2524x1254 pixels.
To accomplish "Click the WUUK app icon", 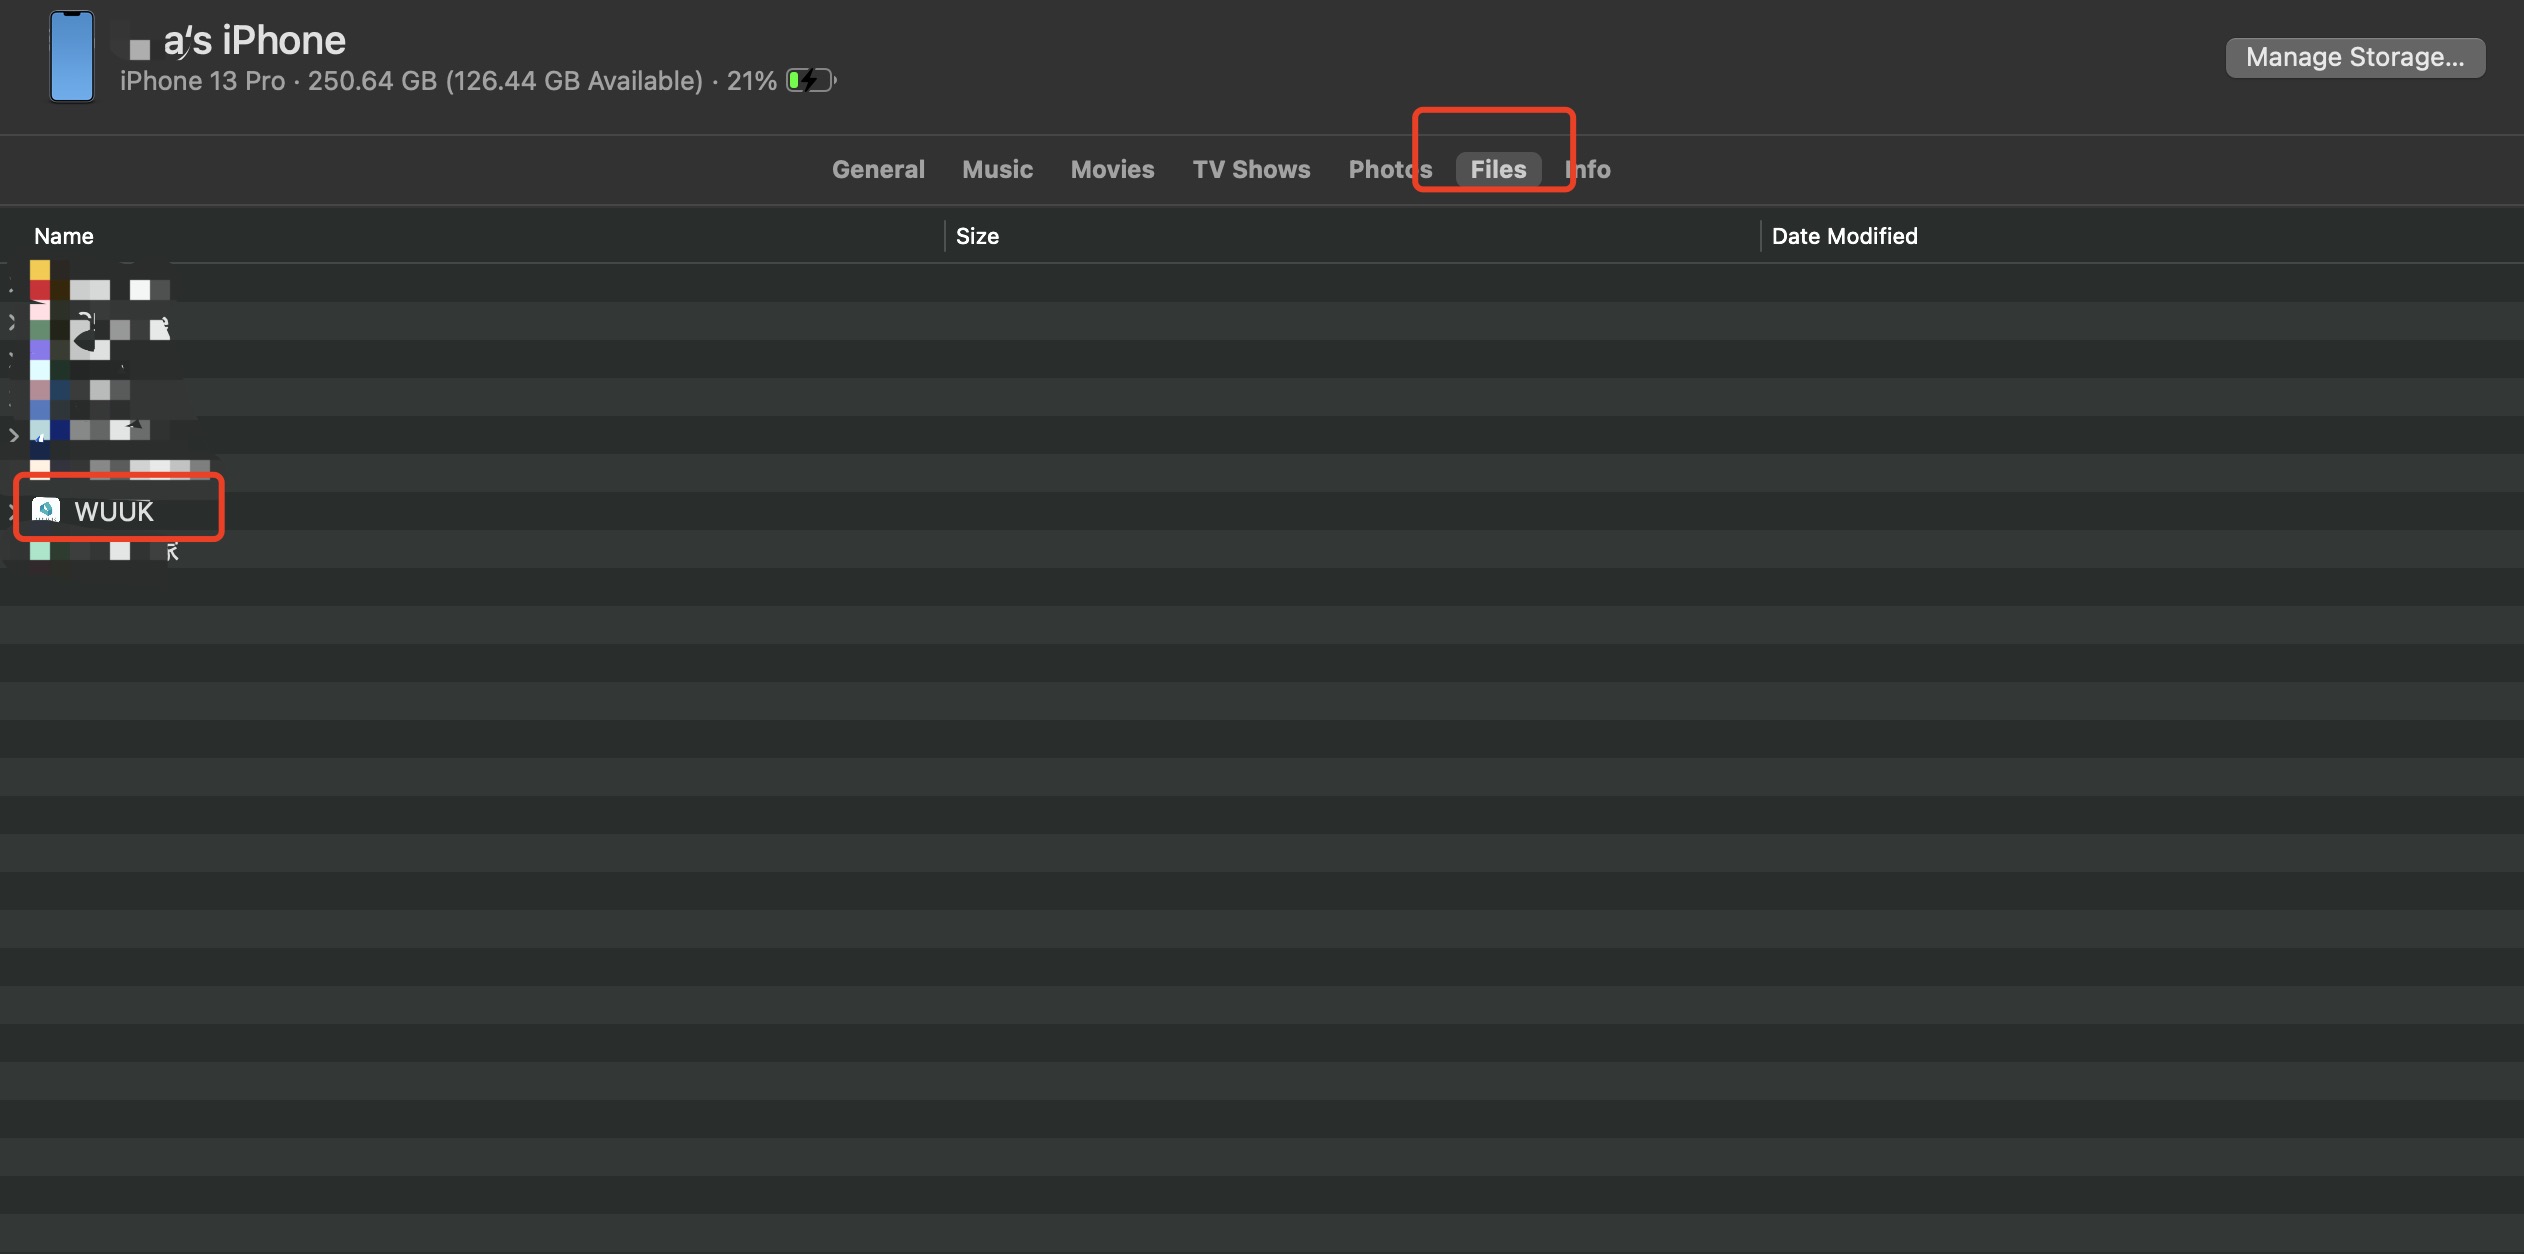I will pyautogui.click(x=46, y=510).
